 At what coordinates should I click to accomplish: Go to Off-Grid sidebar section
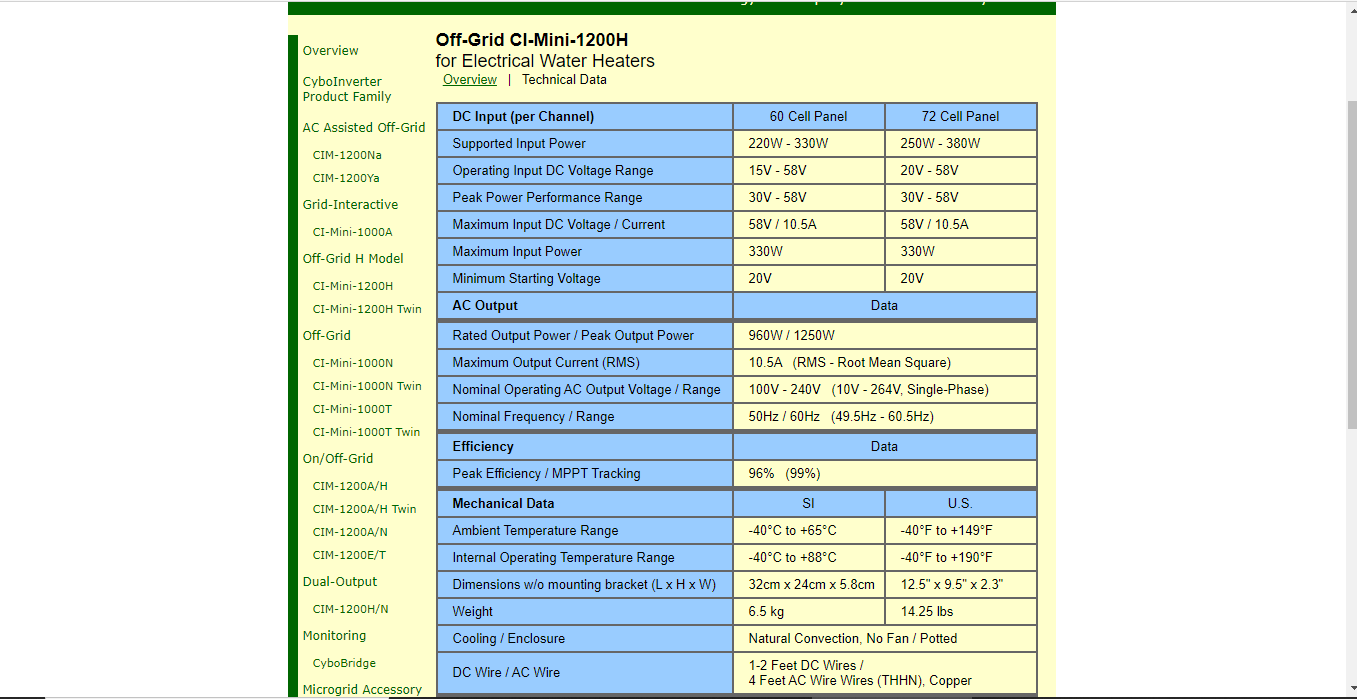[326, 336]
